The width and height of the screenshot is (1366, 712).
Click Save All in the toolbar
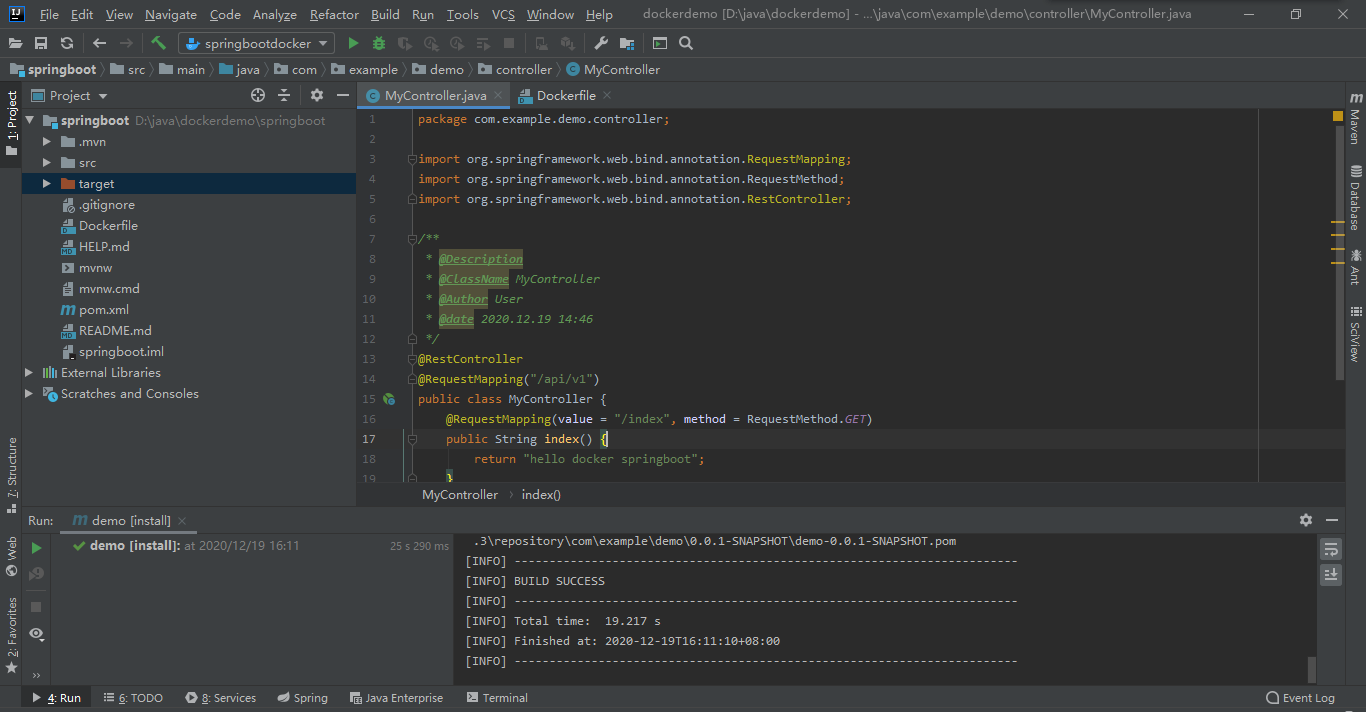point(41,43)
